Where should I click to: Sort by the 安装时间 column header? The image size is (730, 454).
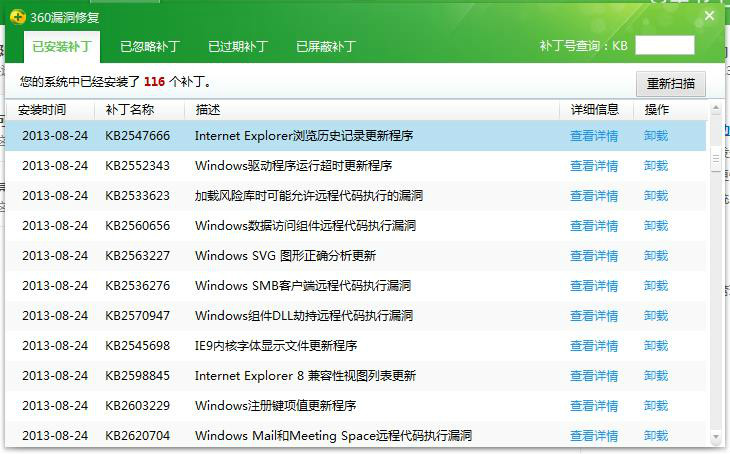(42, 110)
